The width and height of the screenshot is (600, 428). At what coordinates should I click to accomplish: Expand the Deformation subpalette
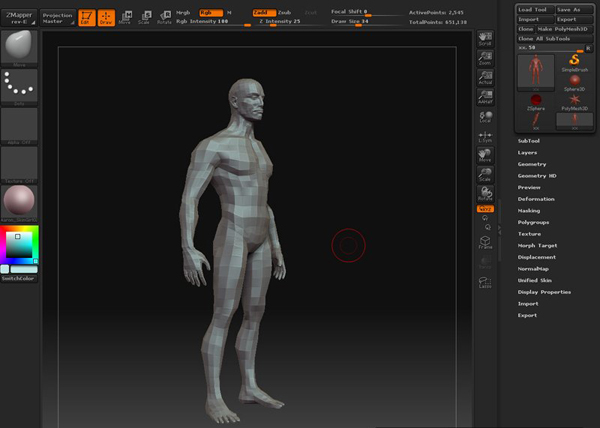pos(536,199)
